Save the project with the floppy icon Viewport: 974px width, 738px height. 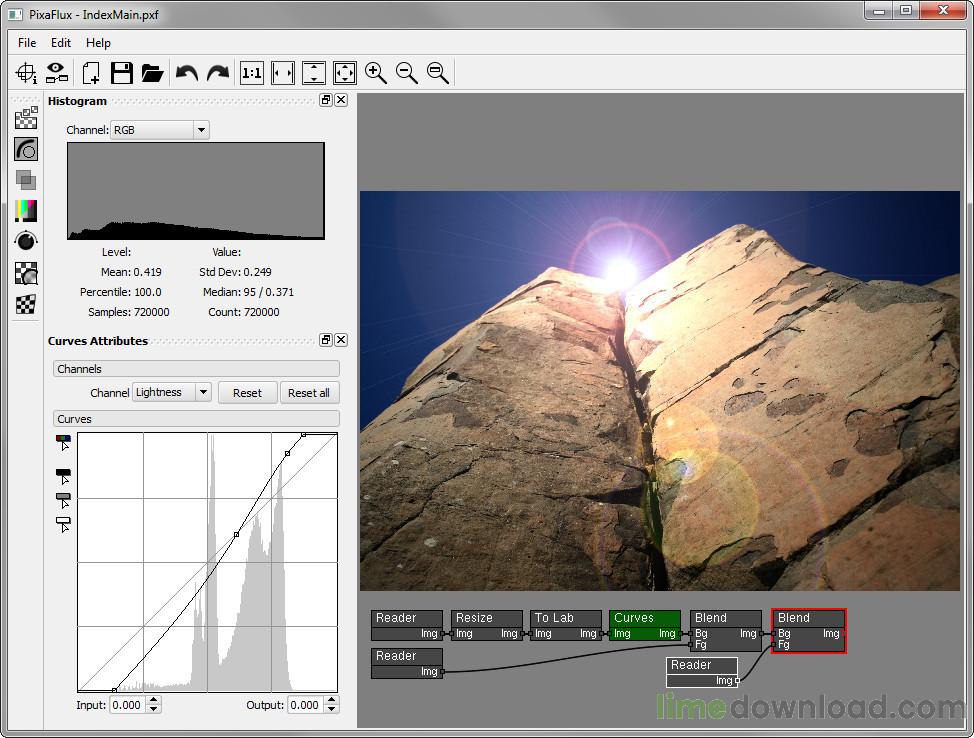click(121, 72)
